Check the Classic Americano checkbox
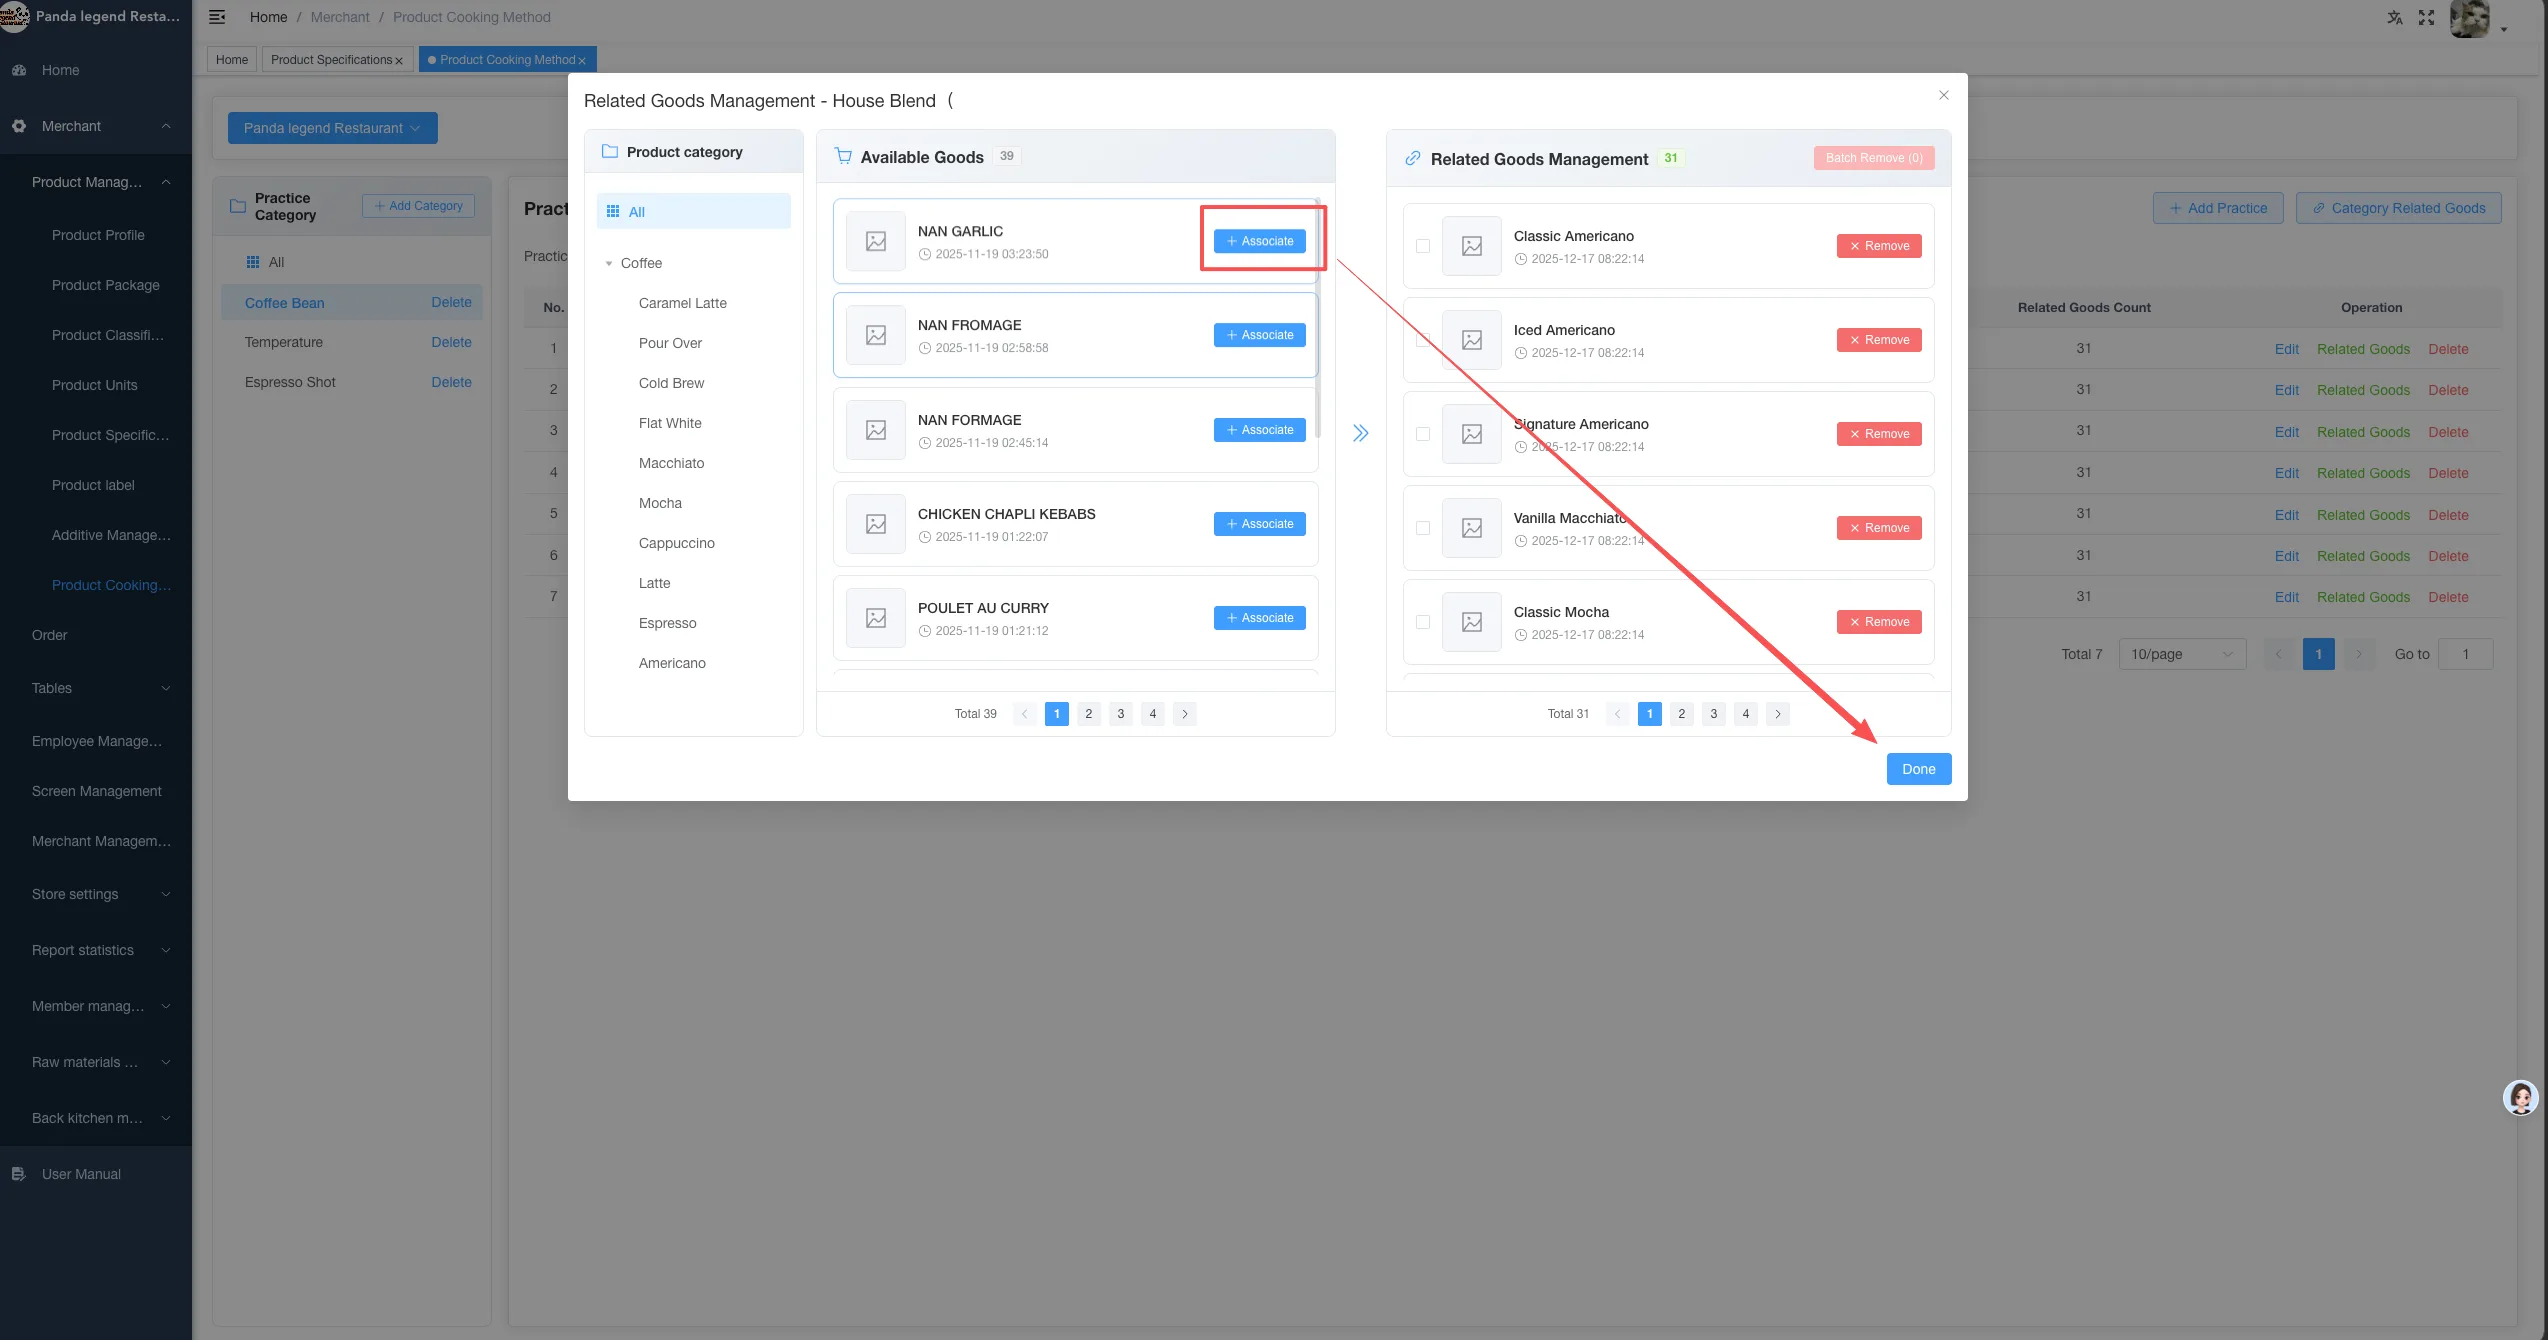This screenshot has height=1340, width=2548. [x=1422, y=246]
